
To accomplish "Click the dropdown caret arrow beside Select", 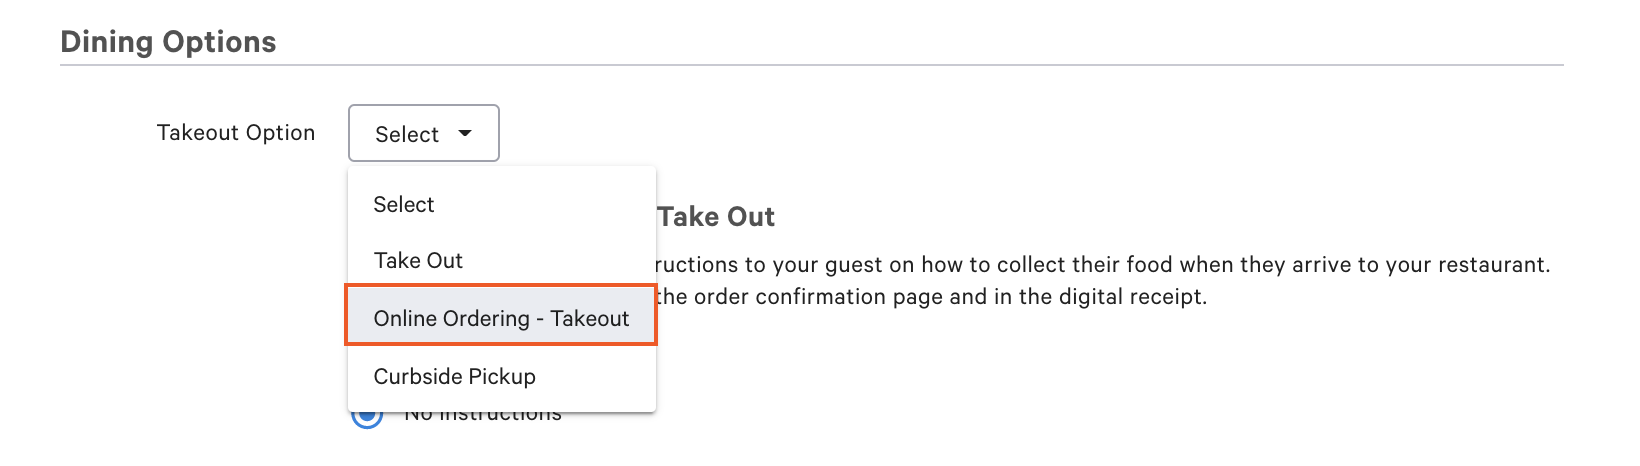I will tap(465, 133).
